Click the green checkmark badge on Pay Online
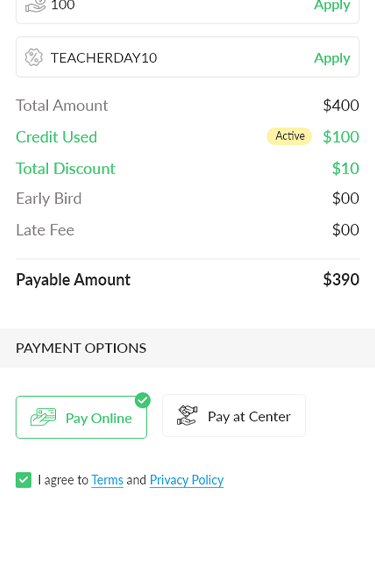This screenshot has height=576, width=375. click(x=143, y=400)
